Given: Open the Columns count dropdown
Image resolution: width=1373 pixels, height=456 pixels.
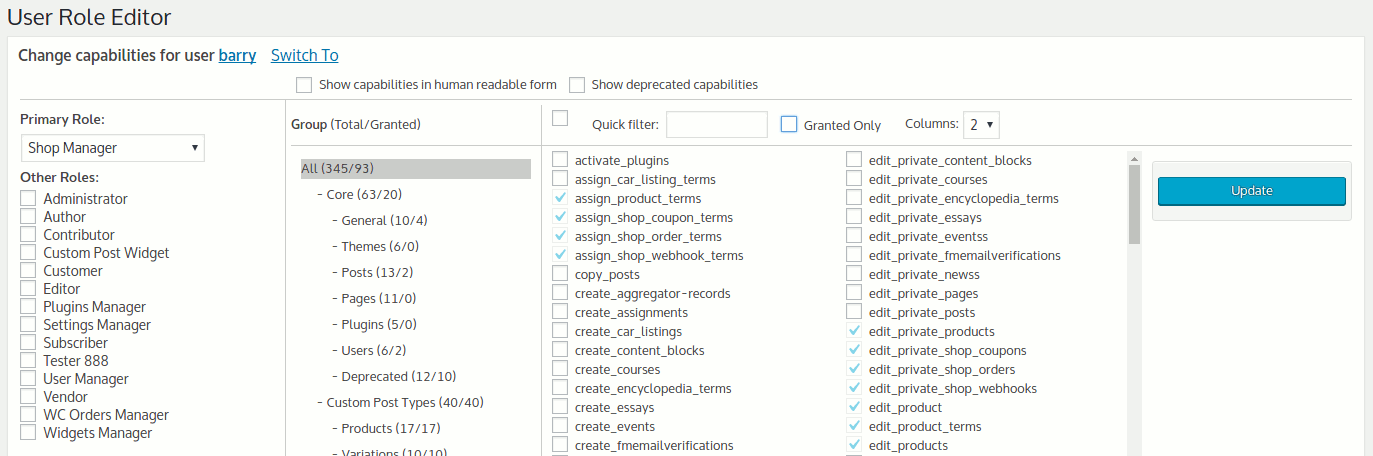Looking at the screenshot, I should pos(981,125).
